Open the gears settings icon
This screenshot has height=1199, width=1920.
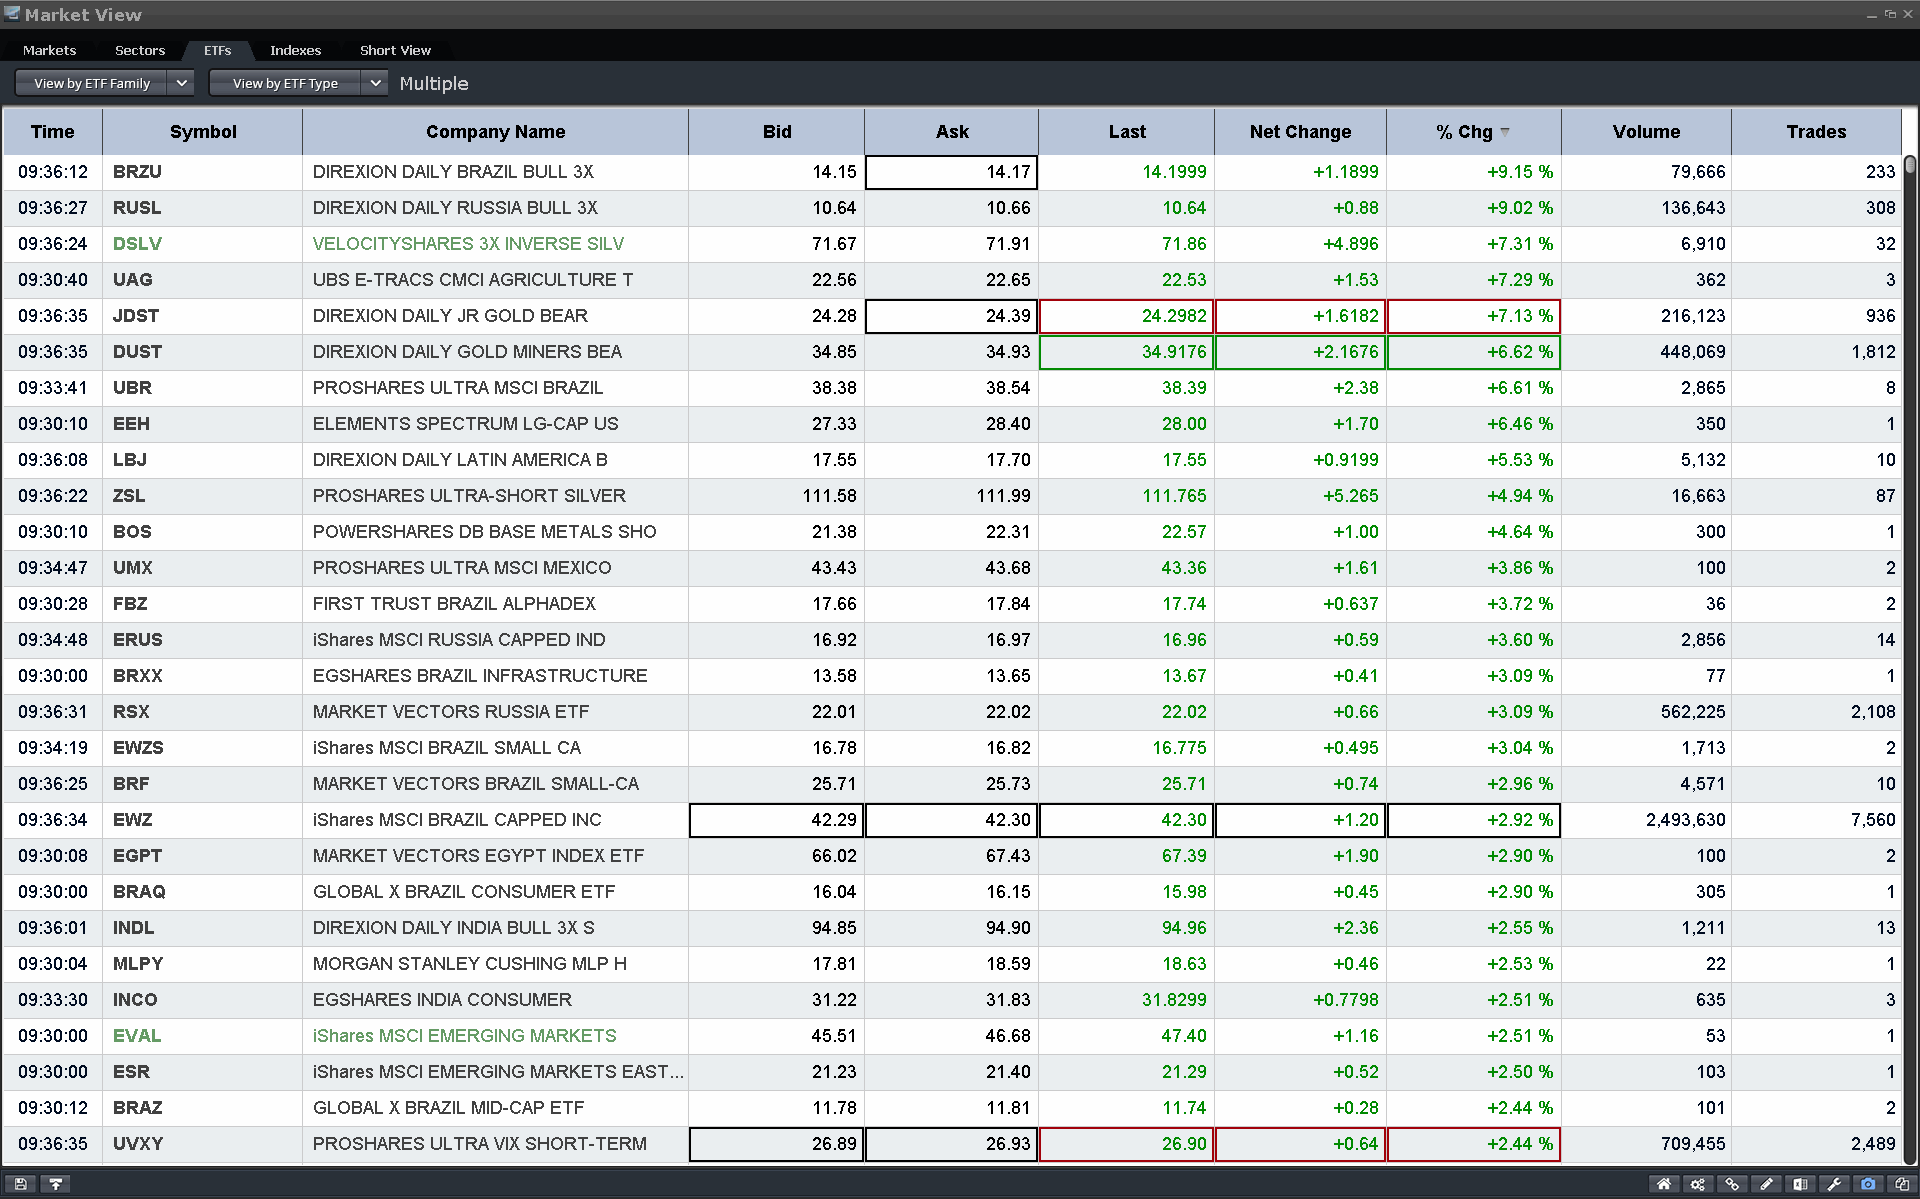[1698, 1184]
